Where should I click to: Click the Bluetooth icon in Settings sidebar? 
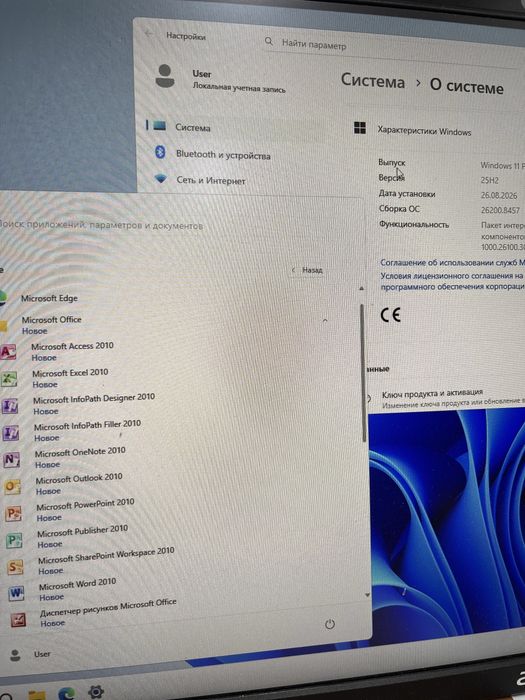click(160, 152)
